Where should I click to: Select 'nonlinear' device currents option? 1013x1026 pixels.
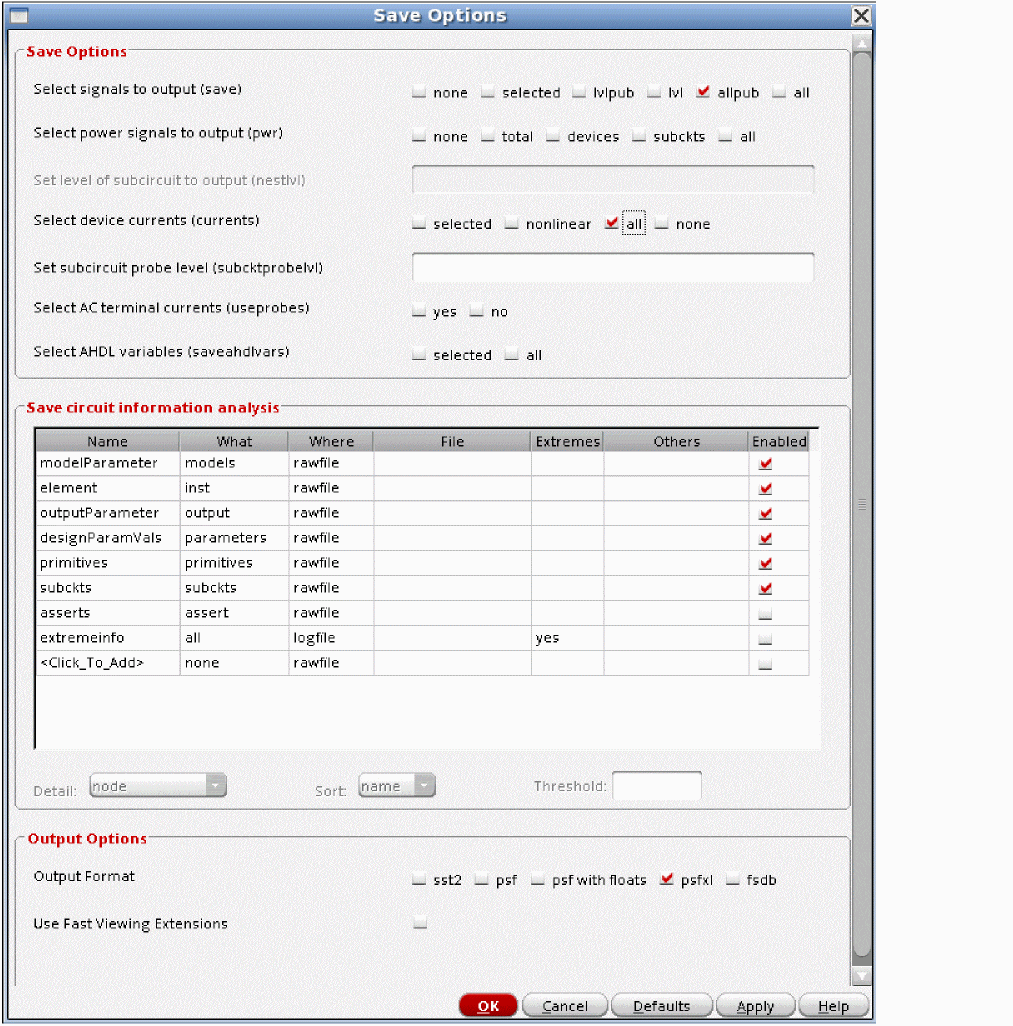pyautogui.click(x=512, y=225)
